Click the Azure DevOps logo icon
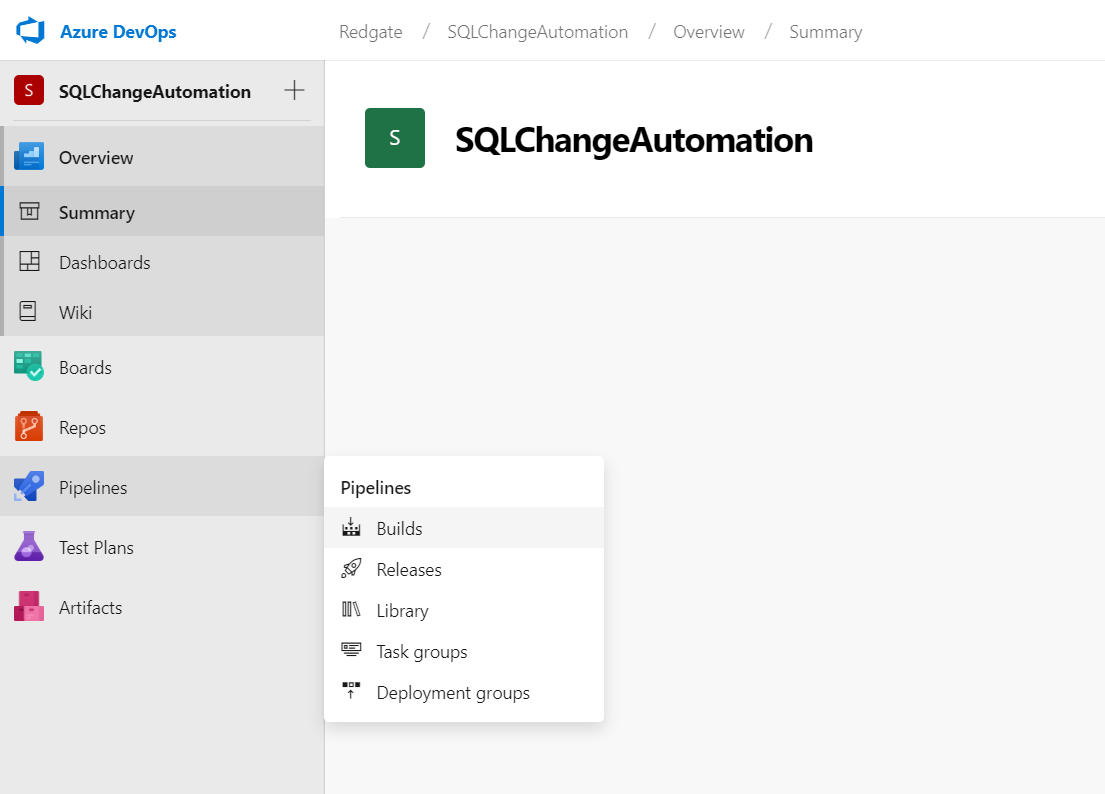1105x794 pixels. point(30,31)
